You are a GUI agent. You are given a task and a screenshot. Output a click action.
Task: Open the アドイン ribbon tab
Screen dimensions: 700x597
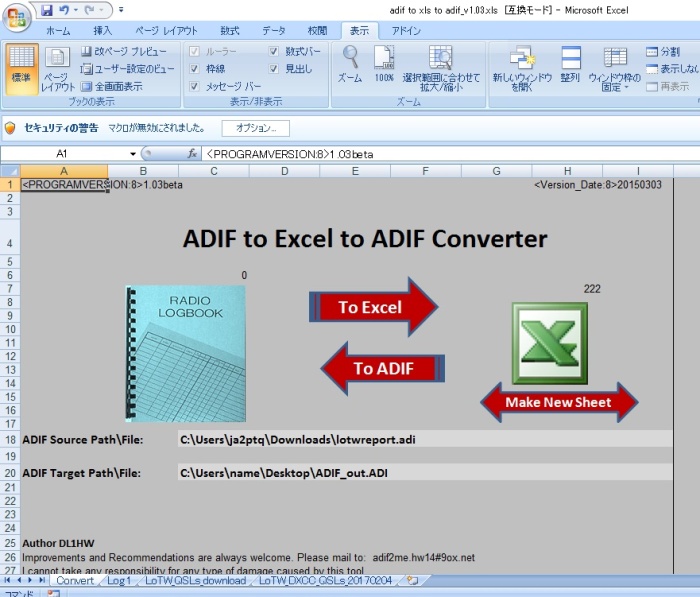coord(406,30)
